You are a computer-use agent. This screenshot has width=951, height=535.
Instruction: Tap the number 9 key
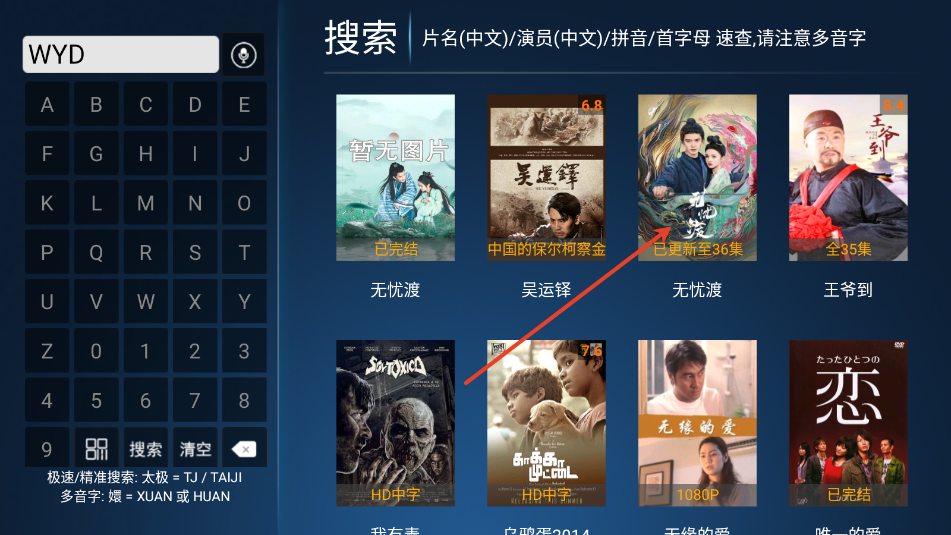47,449
